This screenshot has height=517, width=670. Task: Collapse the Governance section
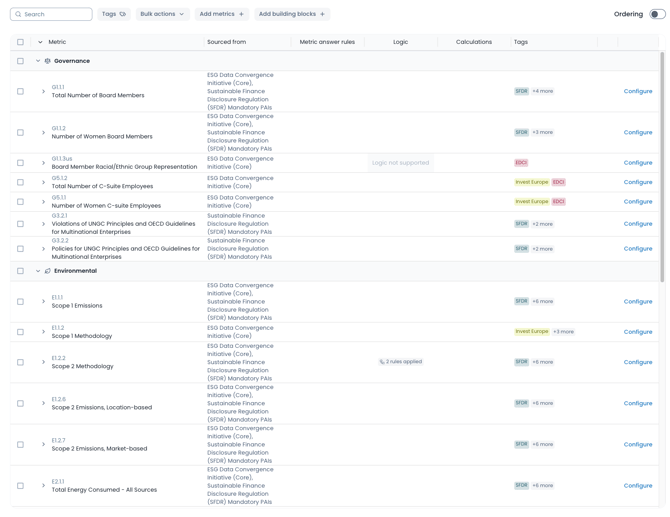coord(38,61)
